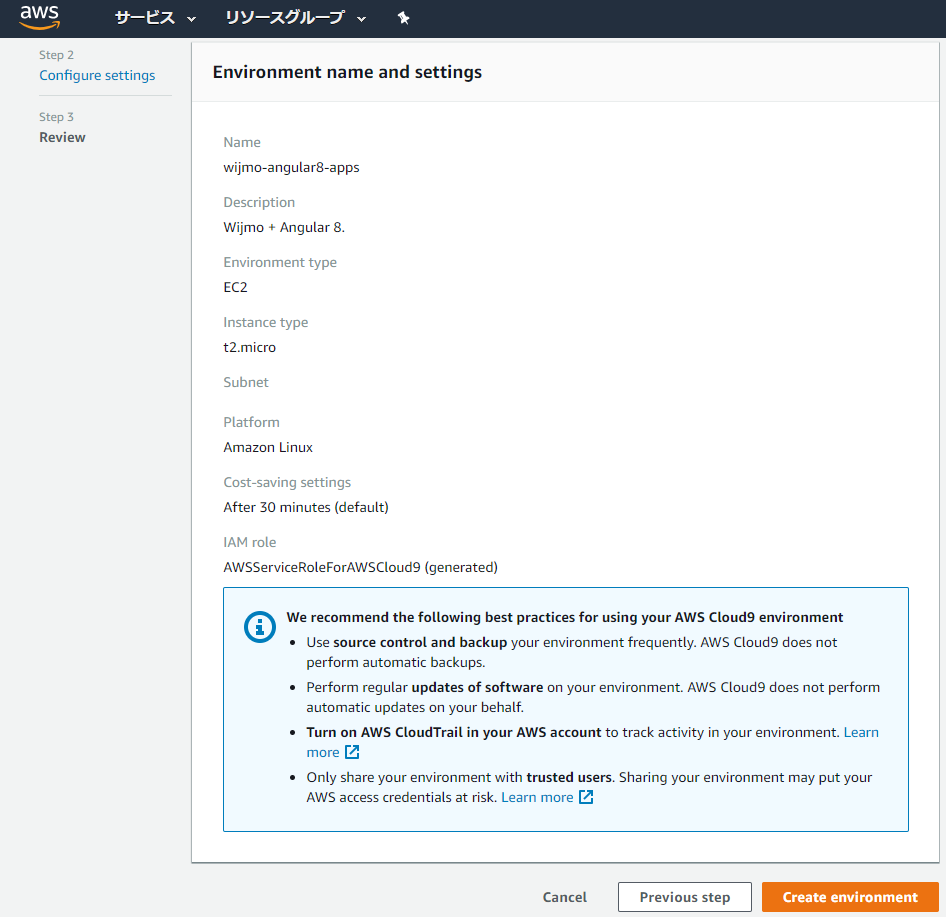Cancel the environment creation
946x917 pixels.
pyautogui.click(x=565, y=897)
